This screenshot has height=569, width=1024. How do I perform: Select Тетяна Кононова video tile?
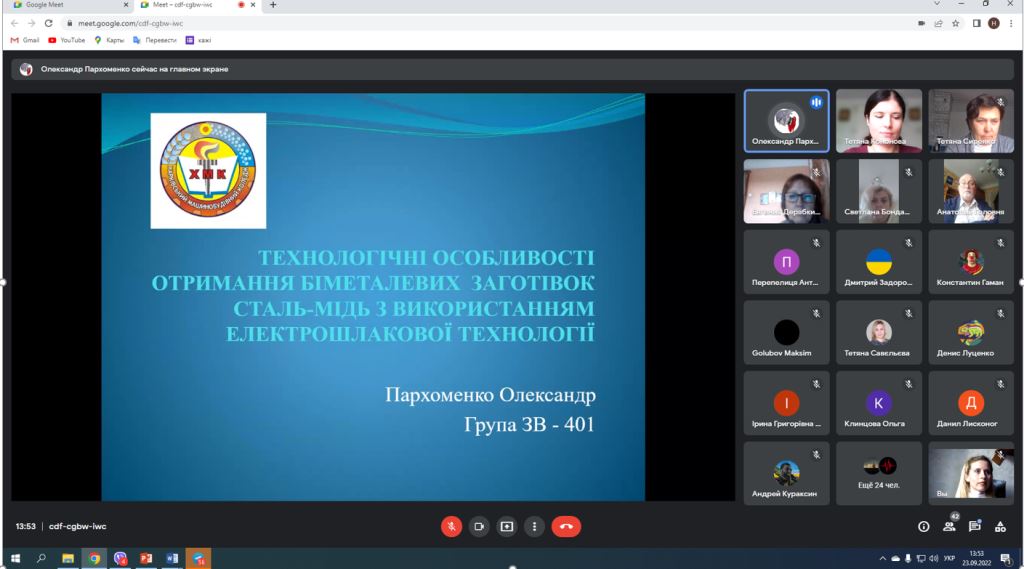(x=879, y=121)
